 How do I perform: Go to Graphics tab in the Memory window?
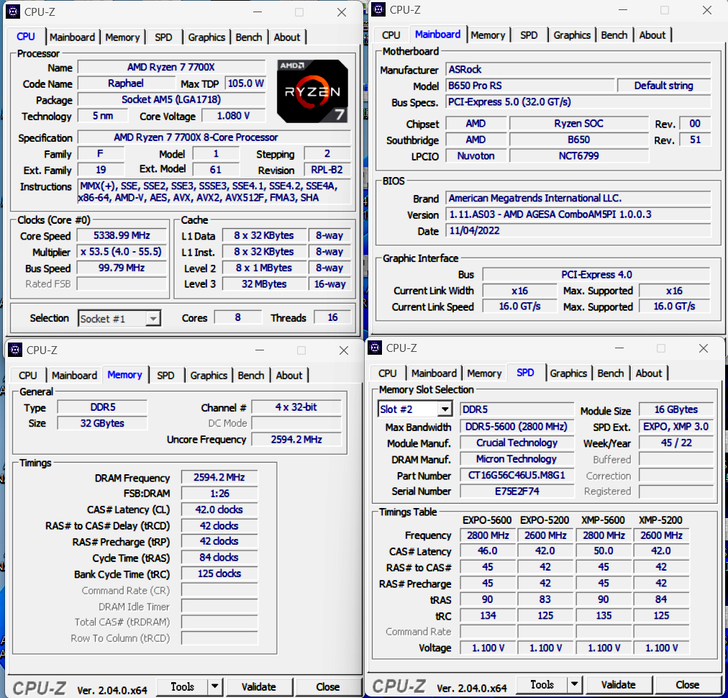pos(209,375)
